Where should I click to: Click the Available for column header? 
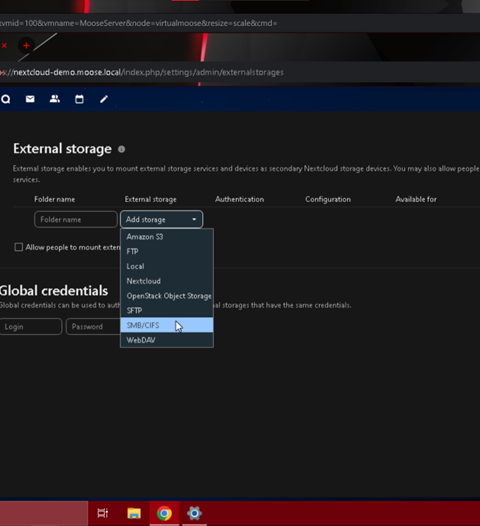tap(416, 199)
